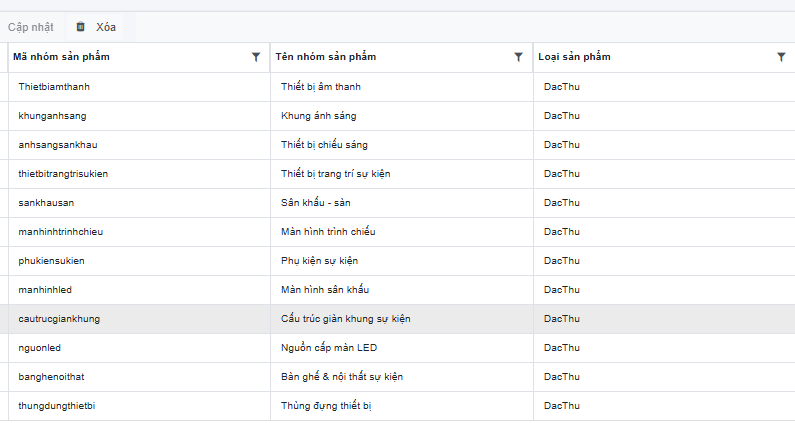Click the Xóa delete button
Viewport: 795px width, 423px height.
[106, 27]
